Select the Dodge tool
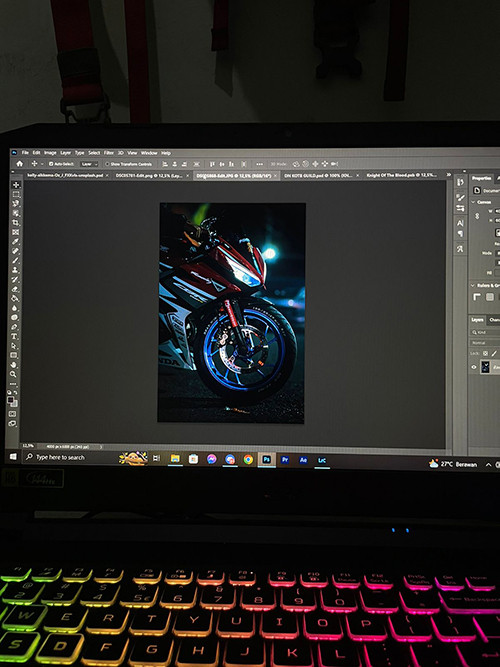 pyautogui.click(x=15, y=317)
